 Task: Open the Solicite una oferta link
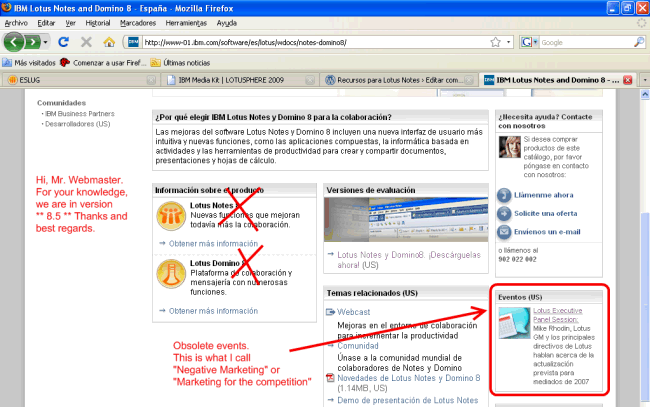[x=546, y=213]
